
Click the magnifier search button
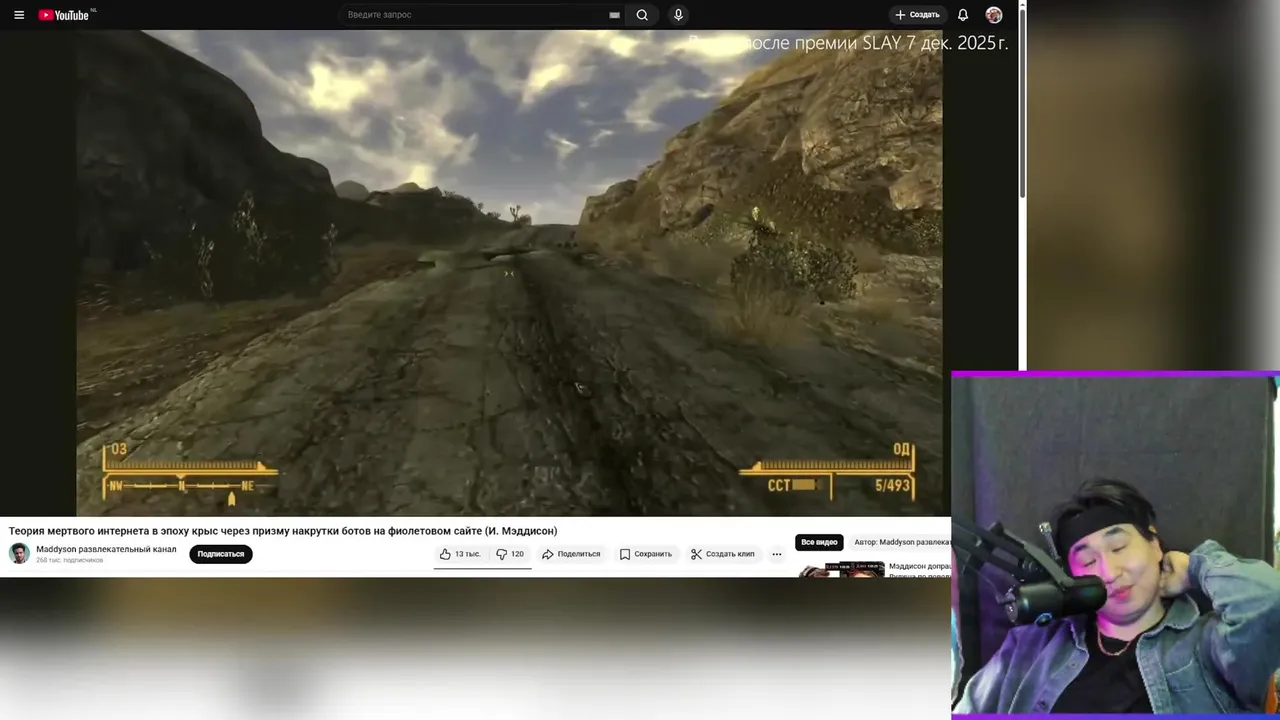pyautogui.click(x=642, y=15)
